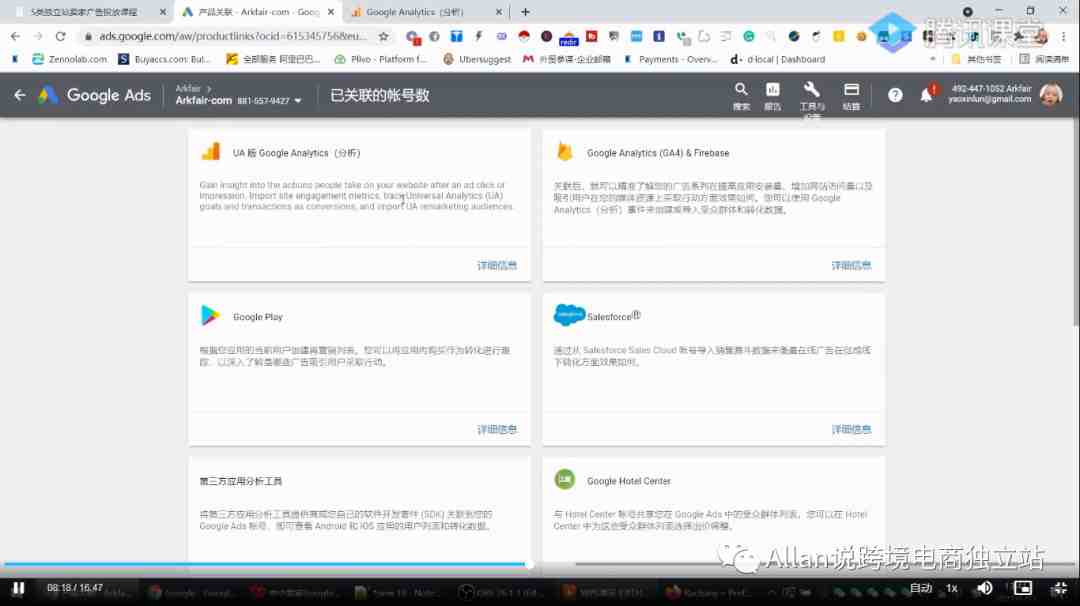The image size is (1080, 606).
Task: Open the Reports icon in Google Ads
Action: pyautogui.click(x=773, y=96)
